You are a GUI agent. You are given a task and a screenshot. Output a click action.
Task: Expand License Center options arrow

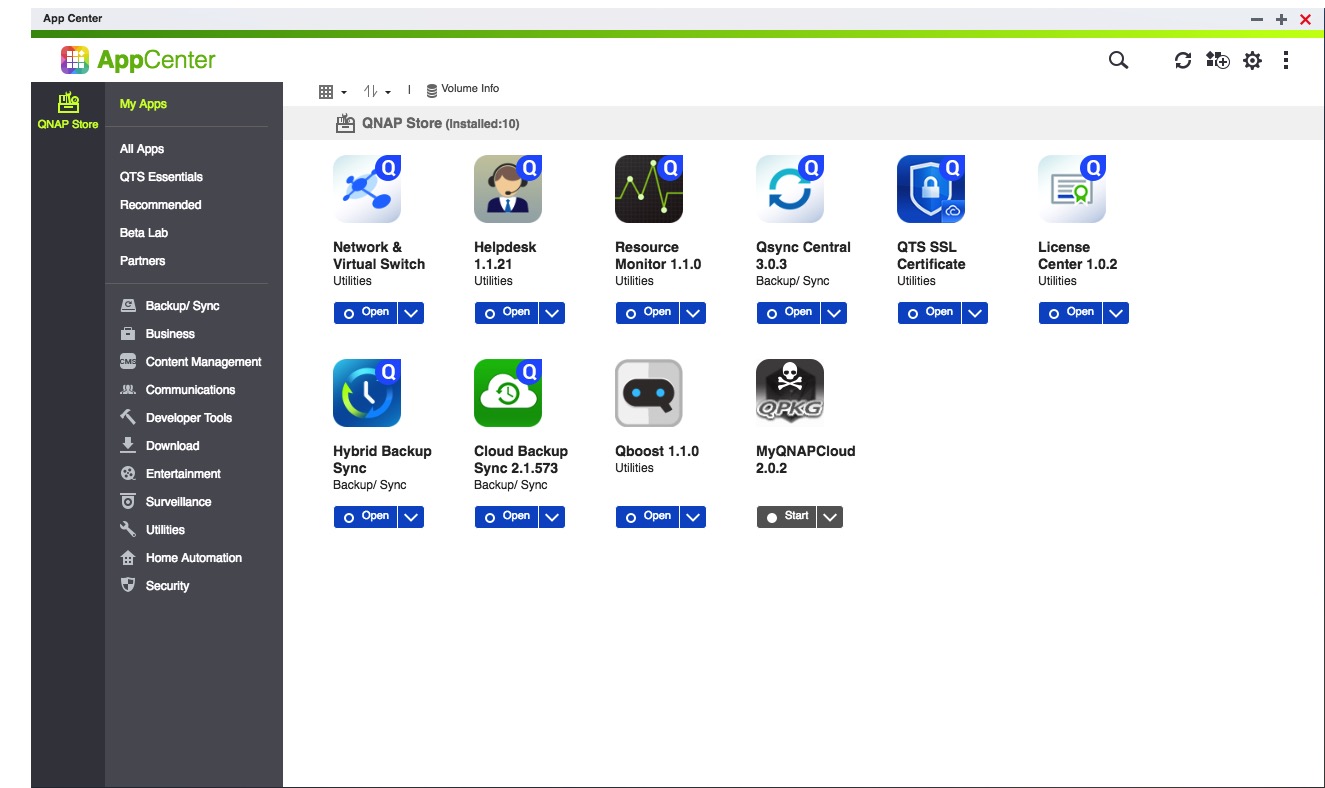pyautogui.click(x=1116, y=313)
